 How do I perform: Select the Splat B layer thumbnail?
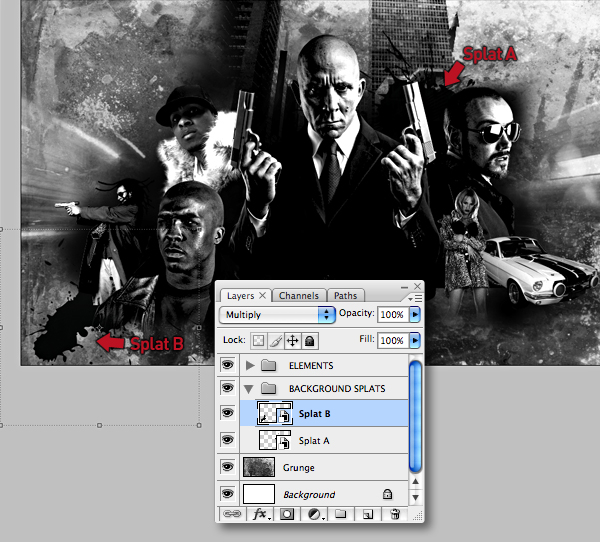tap(274, 413)
